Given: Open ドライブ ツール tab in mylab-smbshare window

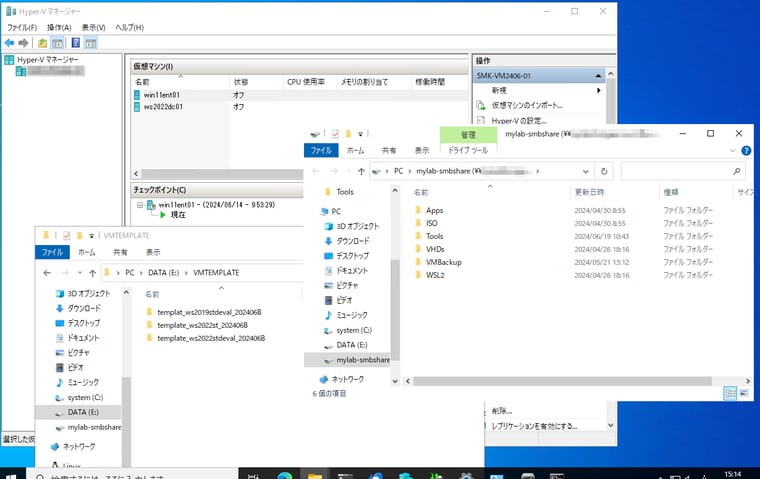Looking at the screenshot, I should [x=468, y=150].
